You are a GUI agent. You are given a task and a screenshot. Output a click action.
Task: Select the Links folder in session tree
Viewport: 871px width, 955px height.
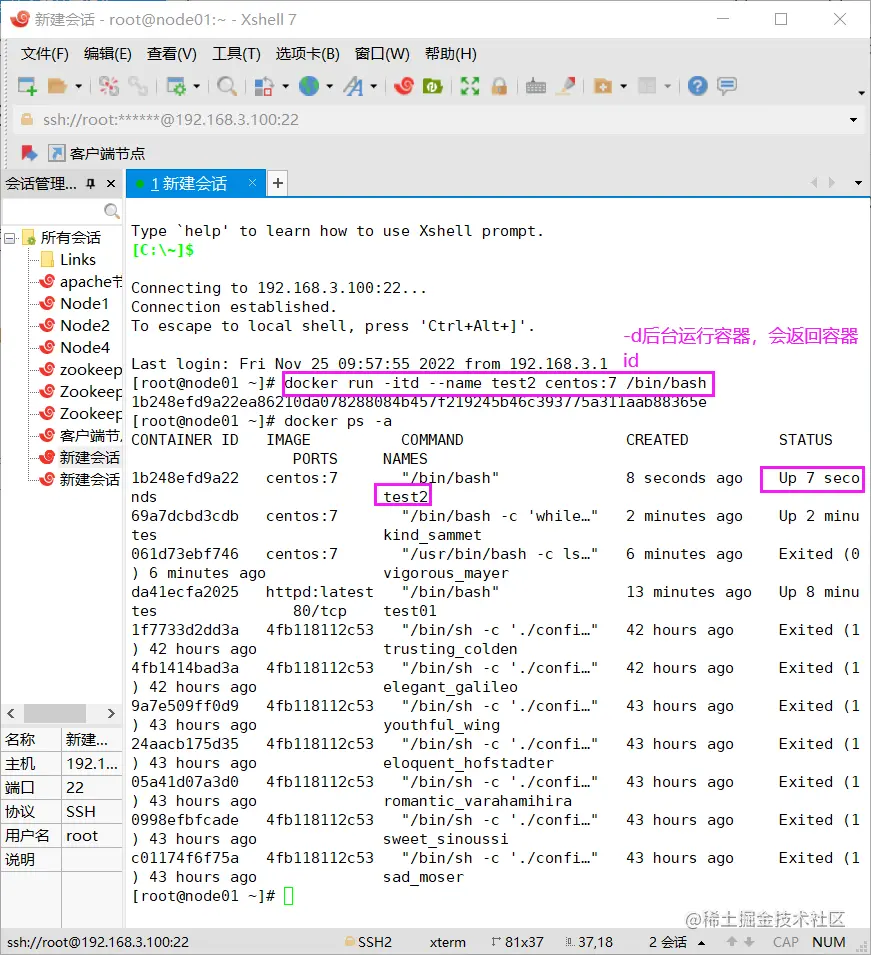pos(77,260)
